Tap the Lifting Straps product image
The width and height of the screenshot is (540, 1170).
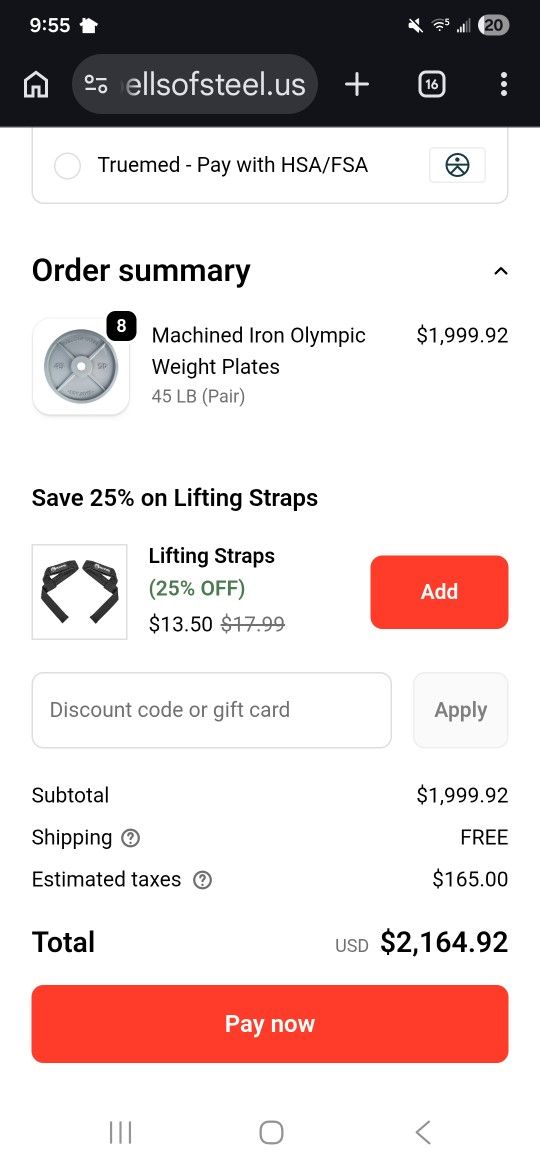point(80,592)
